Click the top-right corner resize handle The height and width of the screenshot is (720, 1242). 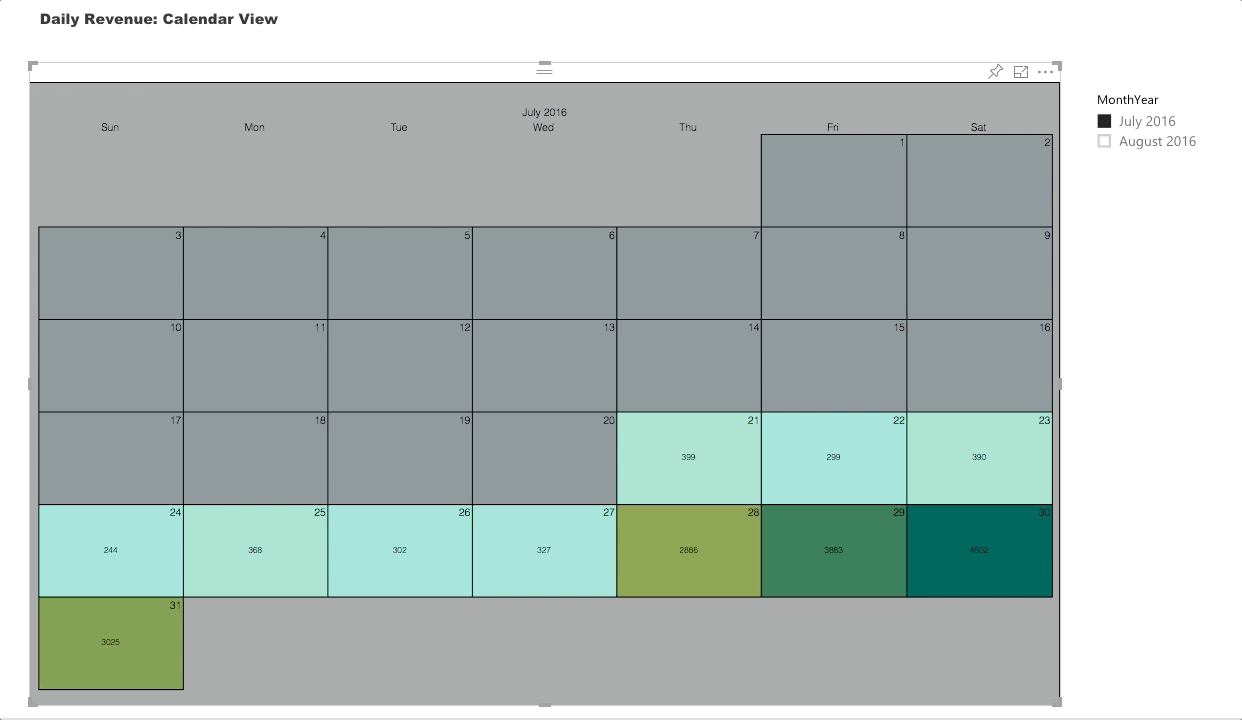[1057, 65]
